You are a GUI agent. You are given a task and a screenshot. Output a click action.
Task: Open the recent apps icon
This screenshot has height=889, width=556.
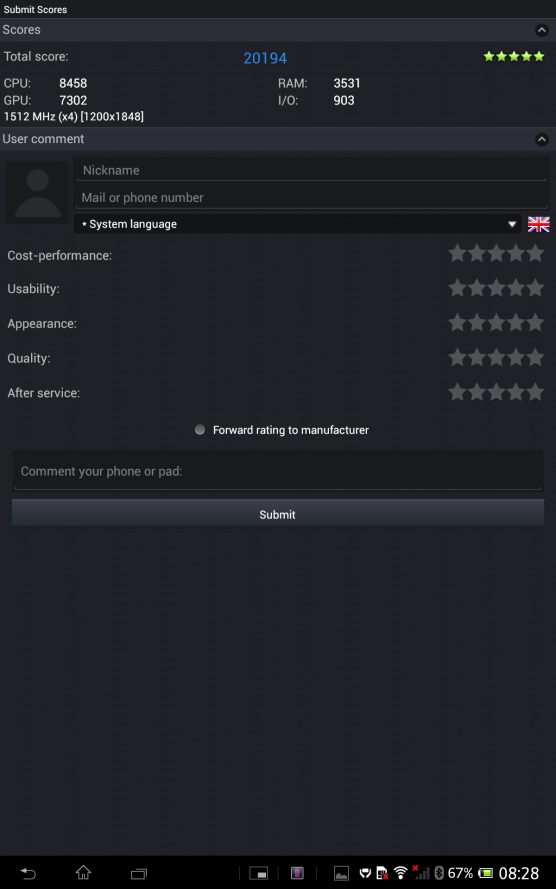pos(139,874)
